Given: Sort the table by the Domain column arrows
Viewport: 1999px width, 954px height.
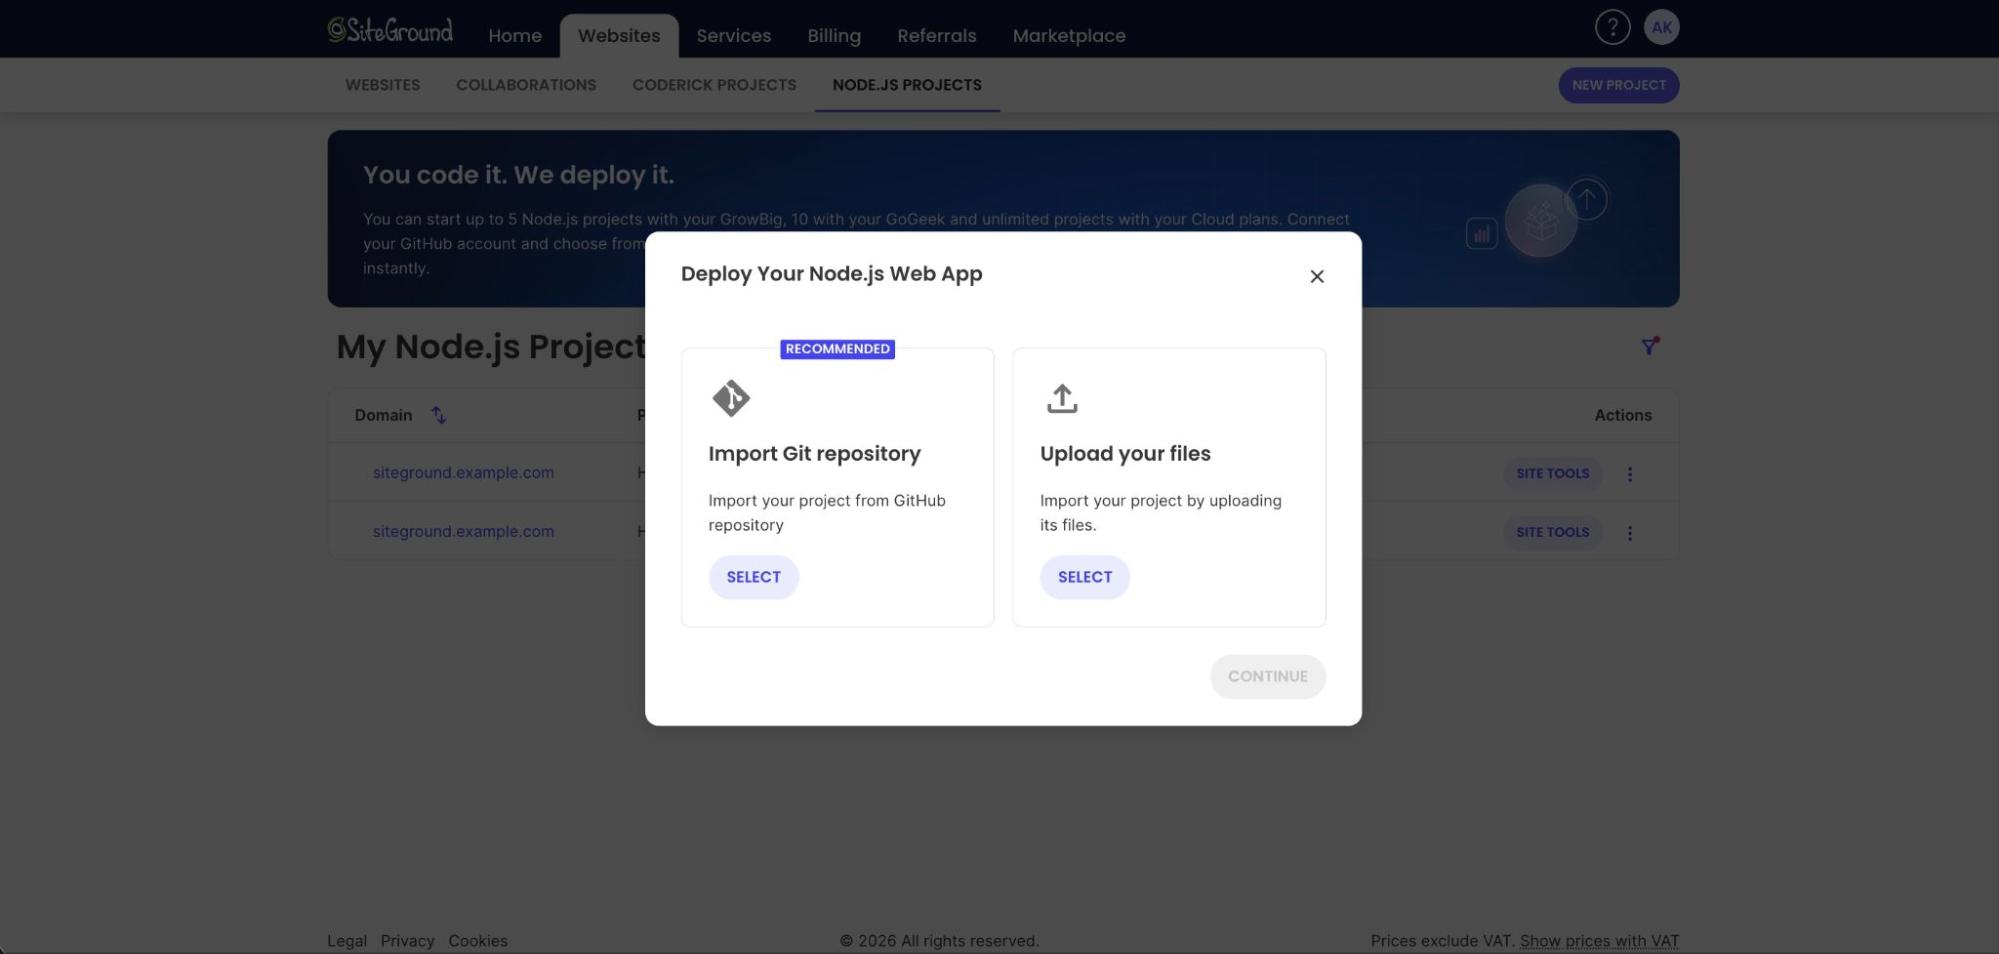Looking at the screenshot, I should click(x=438, y=415).
